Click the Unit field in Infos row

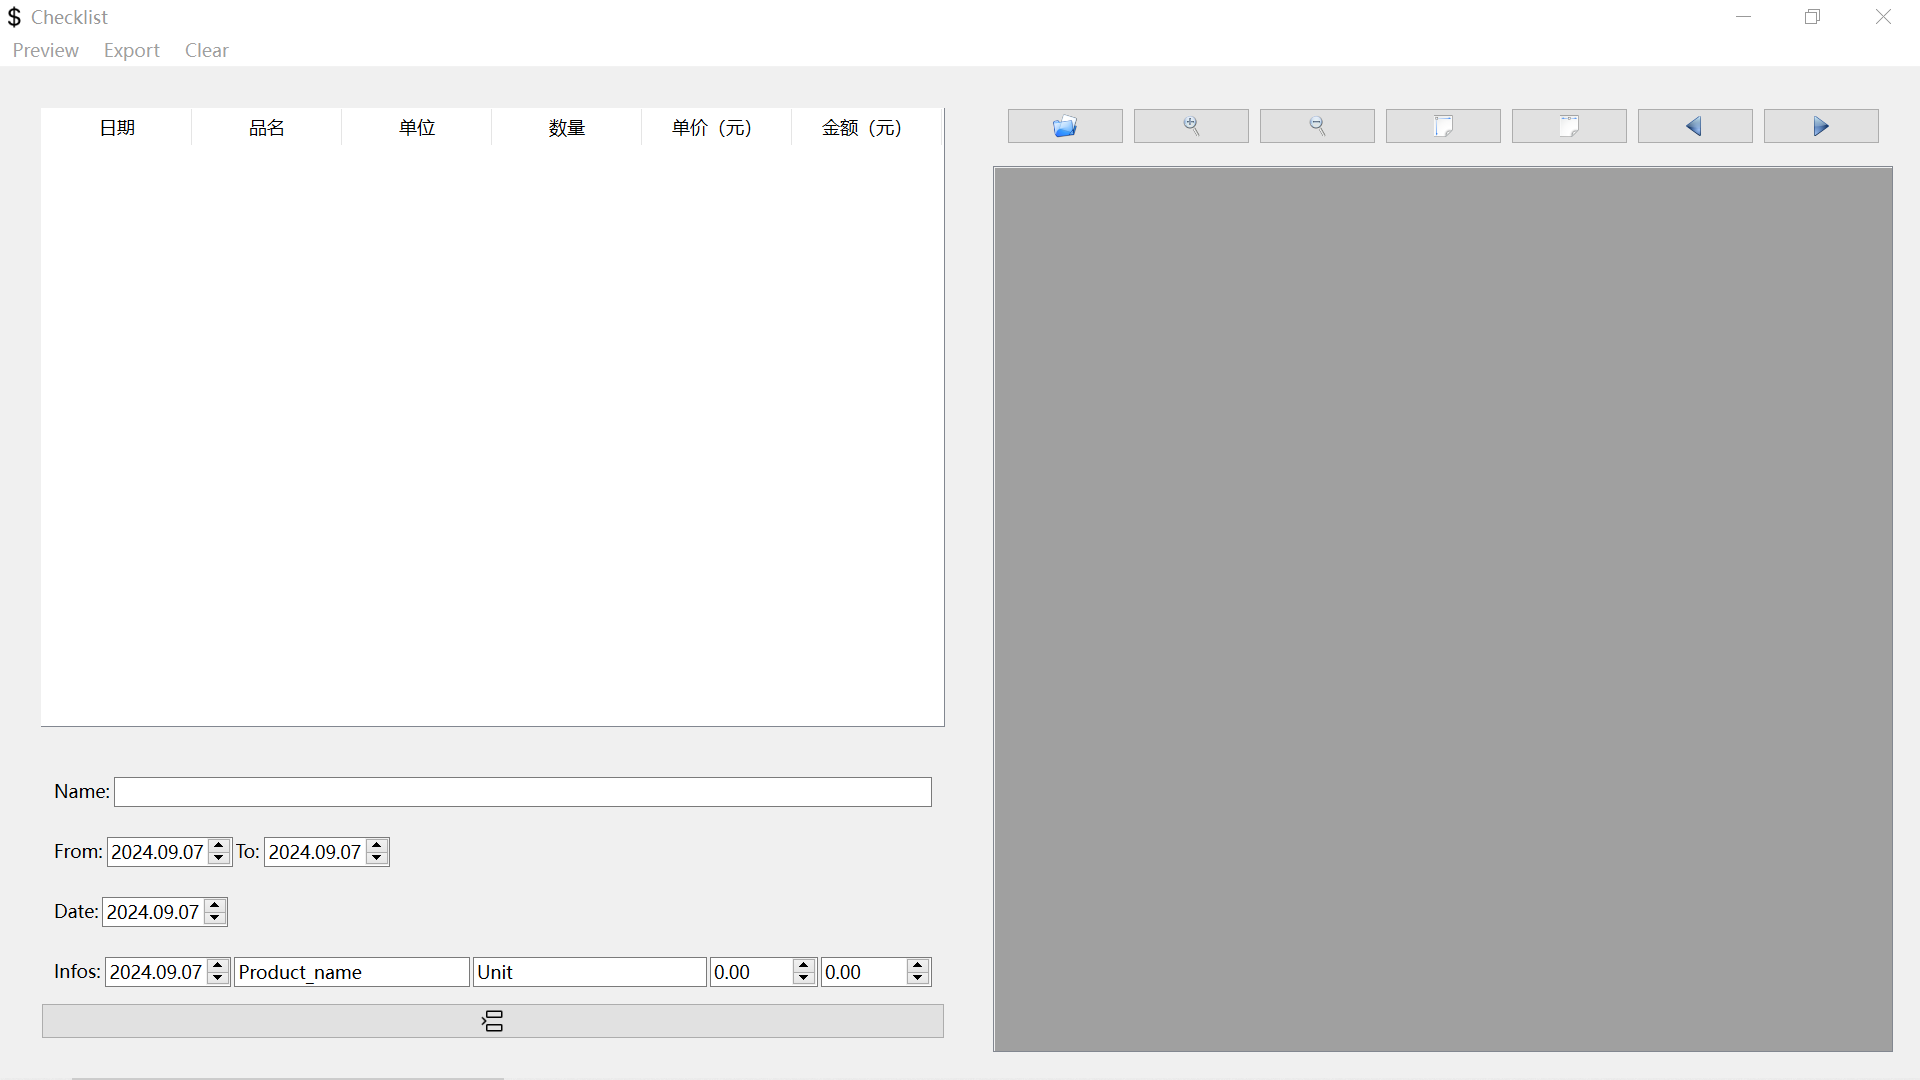coord(589,972)
